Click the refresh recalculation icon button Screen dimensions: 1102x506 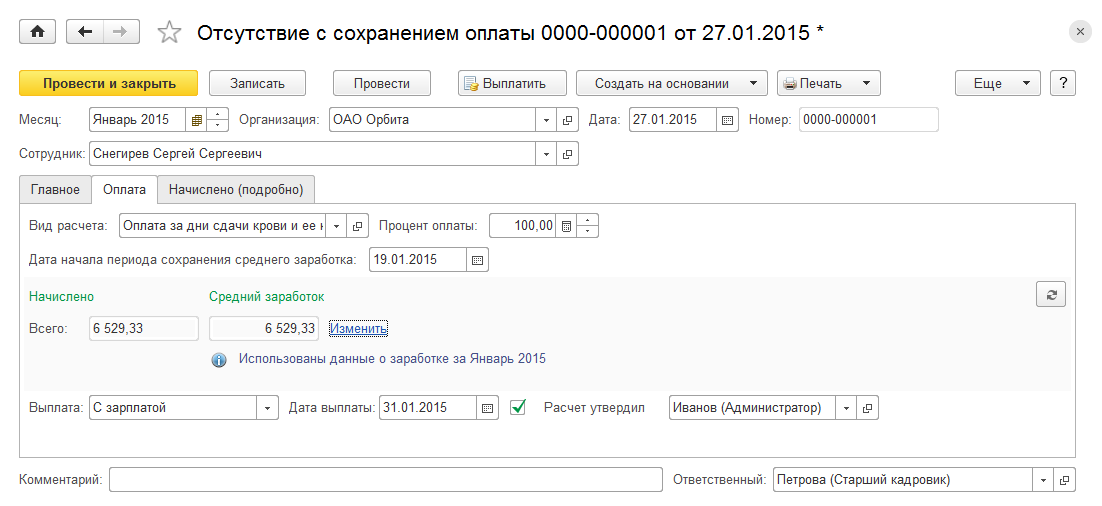1051,294
